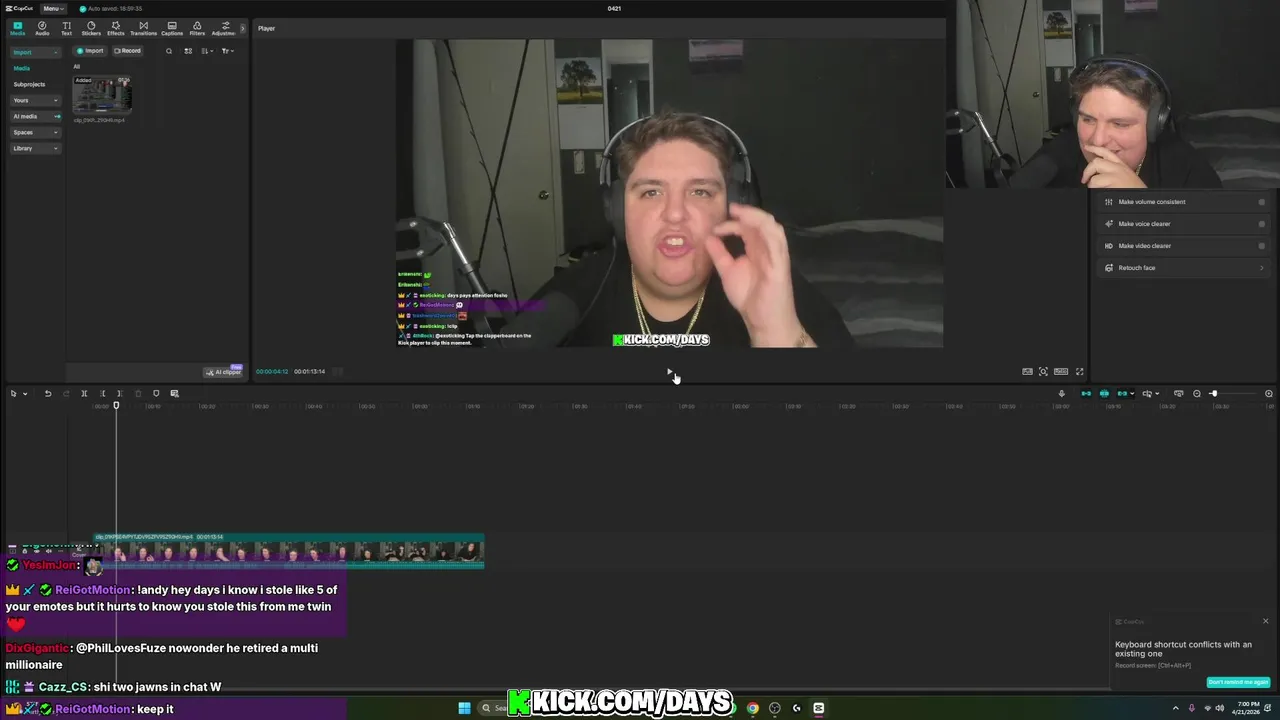Expand the Spaces section

pyautogui.click(x=36, y=132)
